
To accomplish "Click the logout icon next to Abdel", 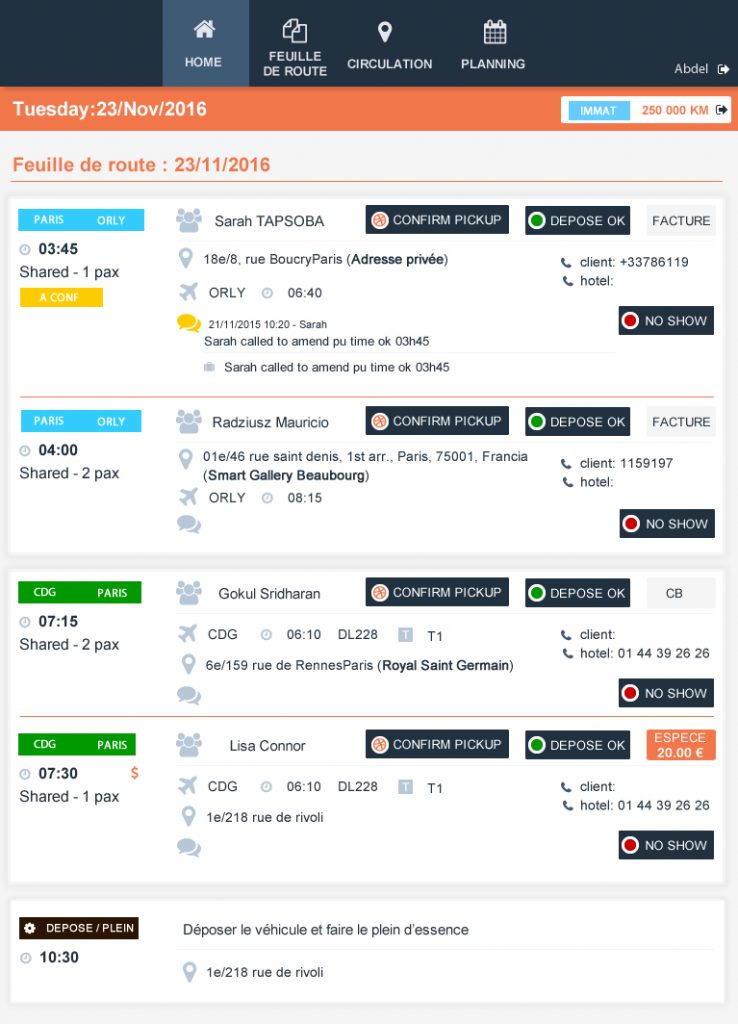I will coord(724,69).
